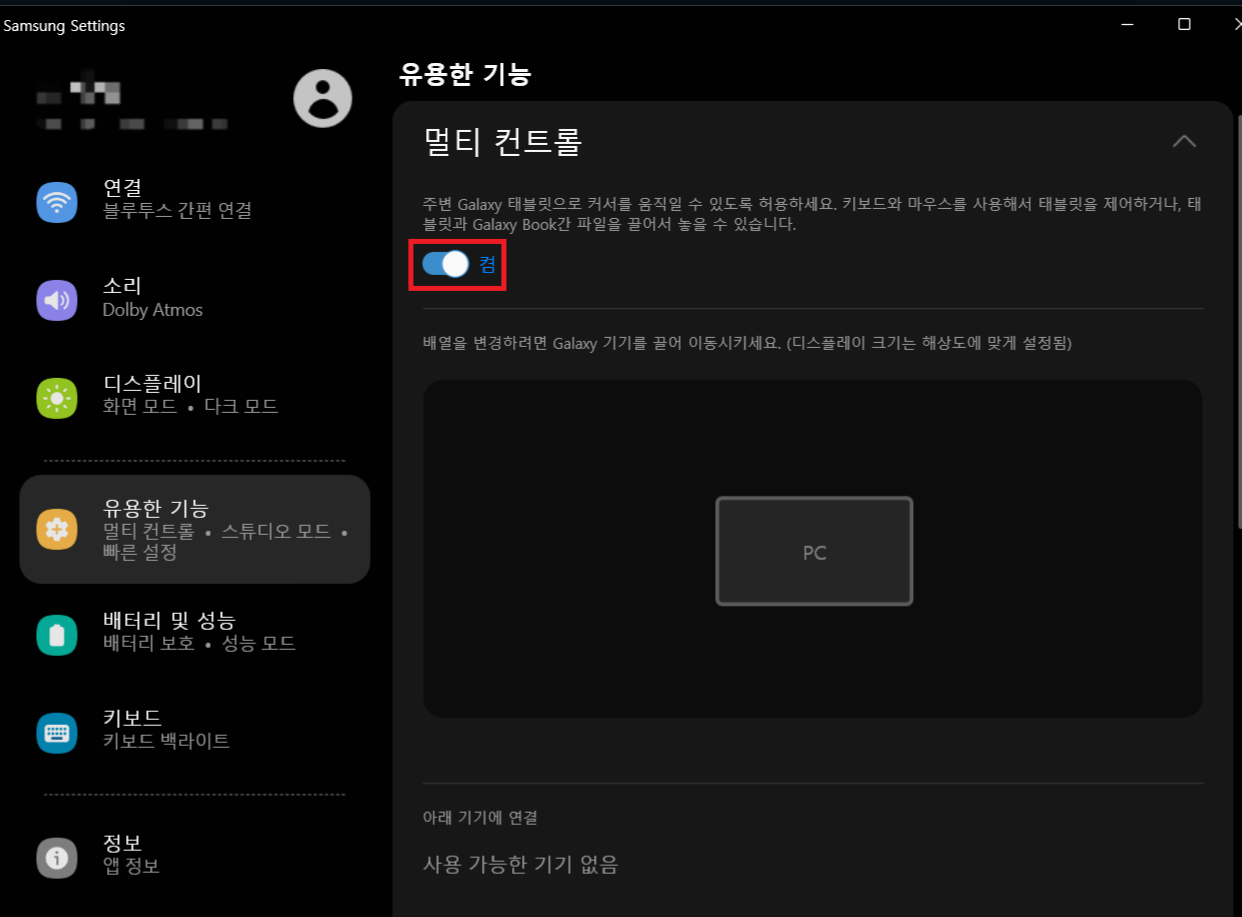Image resolution: width=1242 pixels, height=917 pixels.
Task: Click the 켬 status label
Action: tap(488, 264)
